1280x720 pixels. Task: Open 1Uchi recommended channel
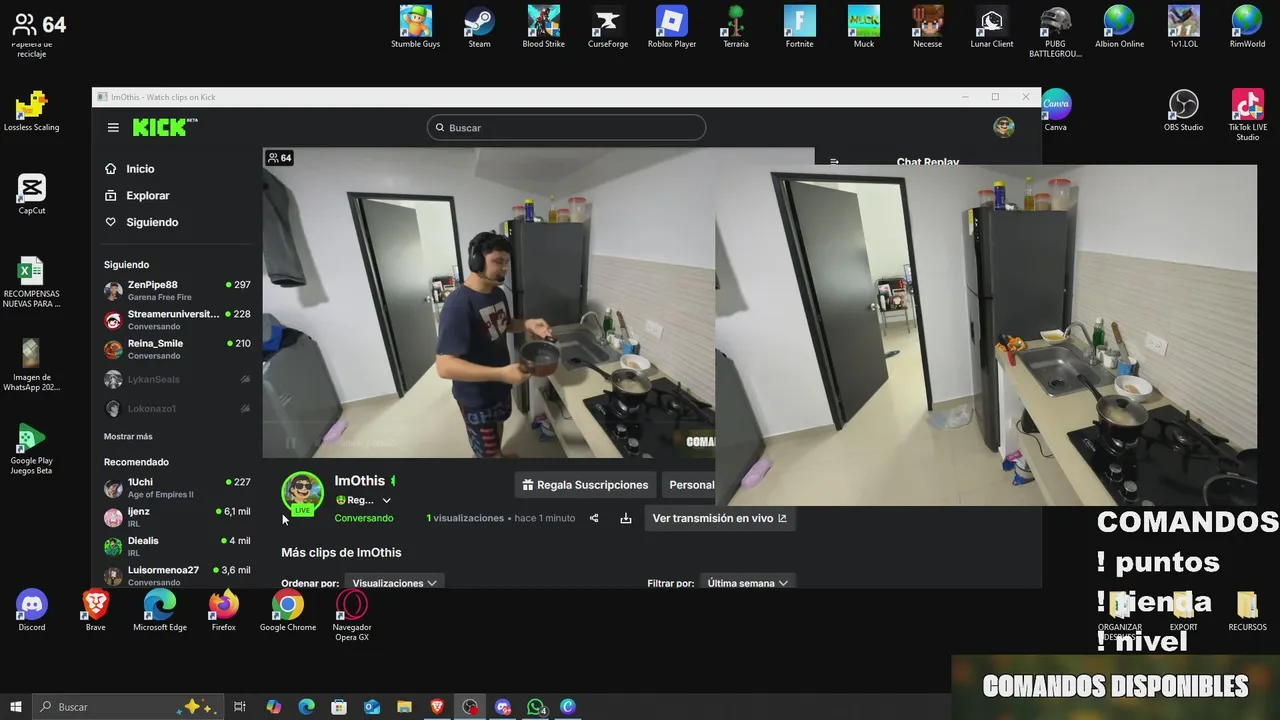click(177, 487)
